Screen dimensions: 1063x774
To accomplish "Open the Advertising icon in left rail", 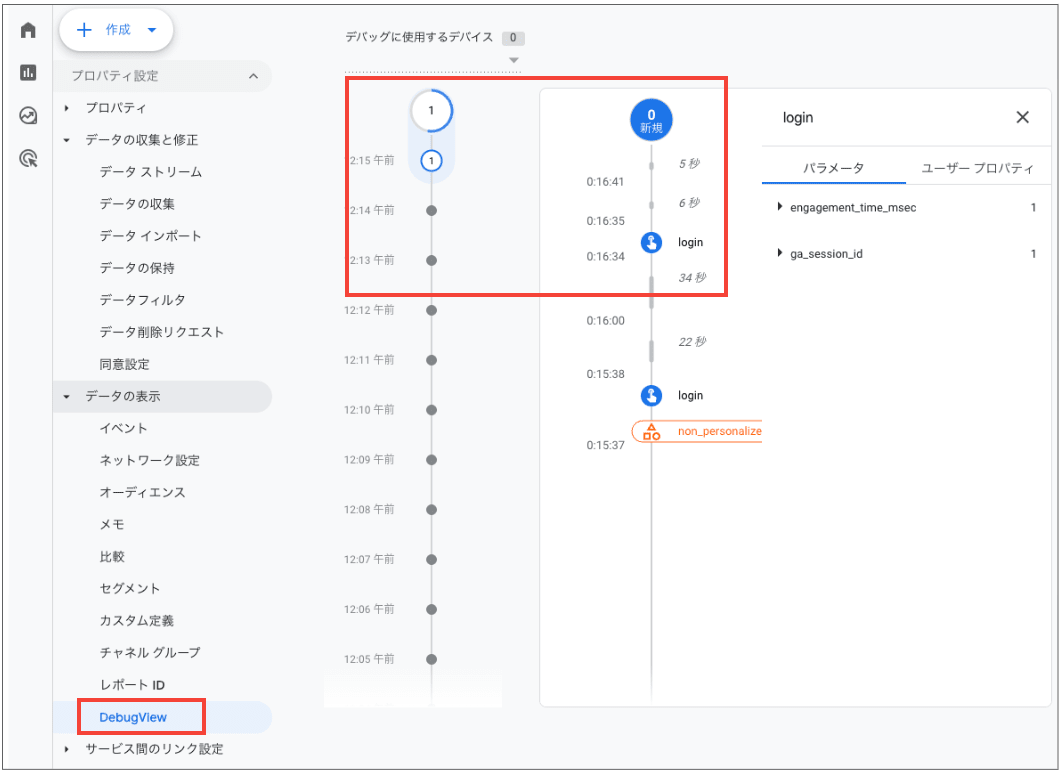I will click(x=28, y=158).
